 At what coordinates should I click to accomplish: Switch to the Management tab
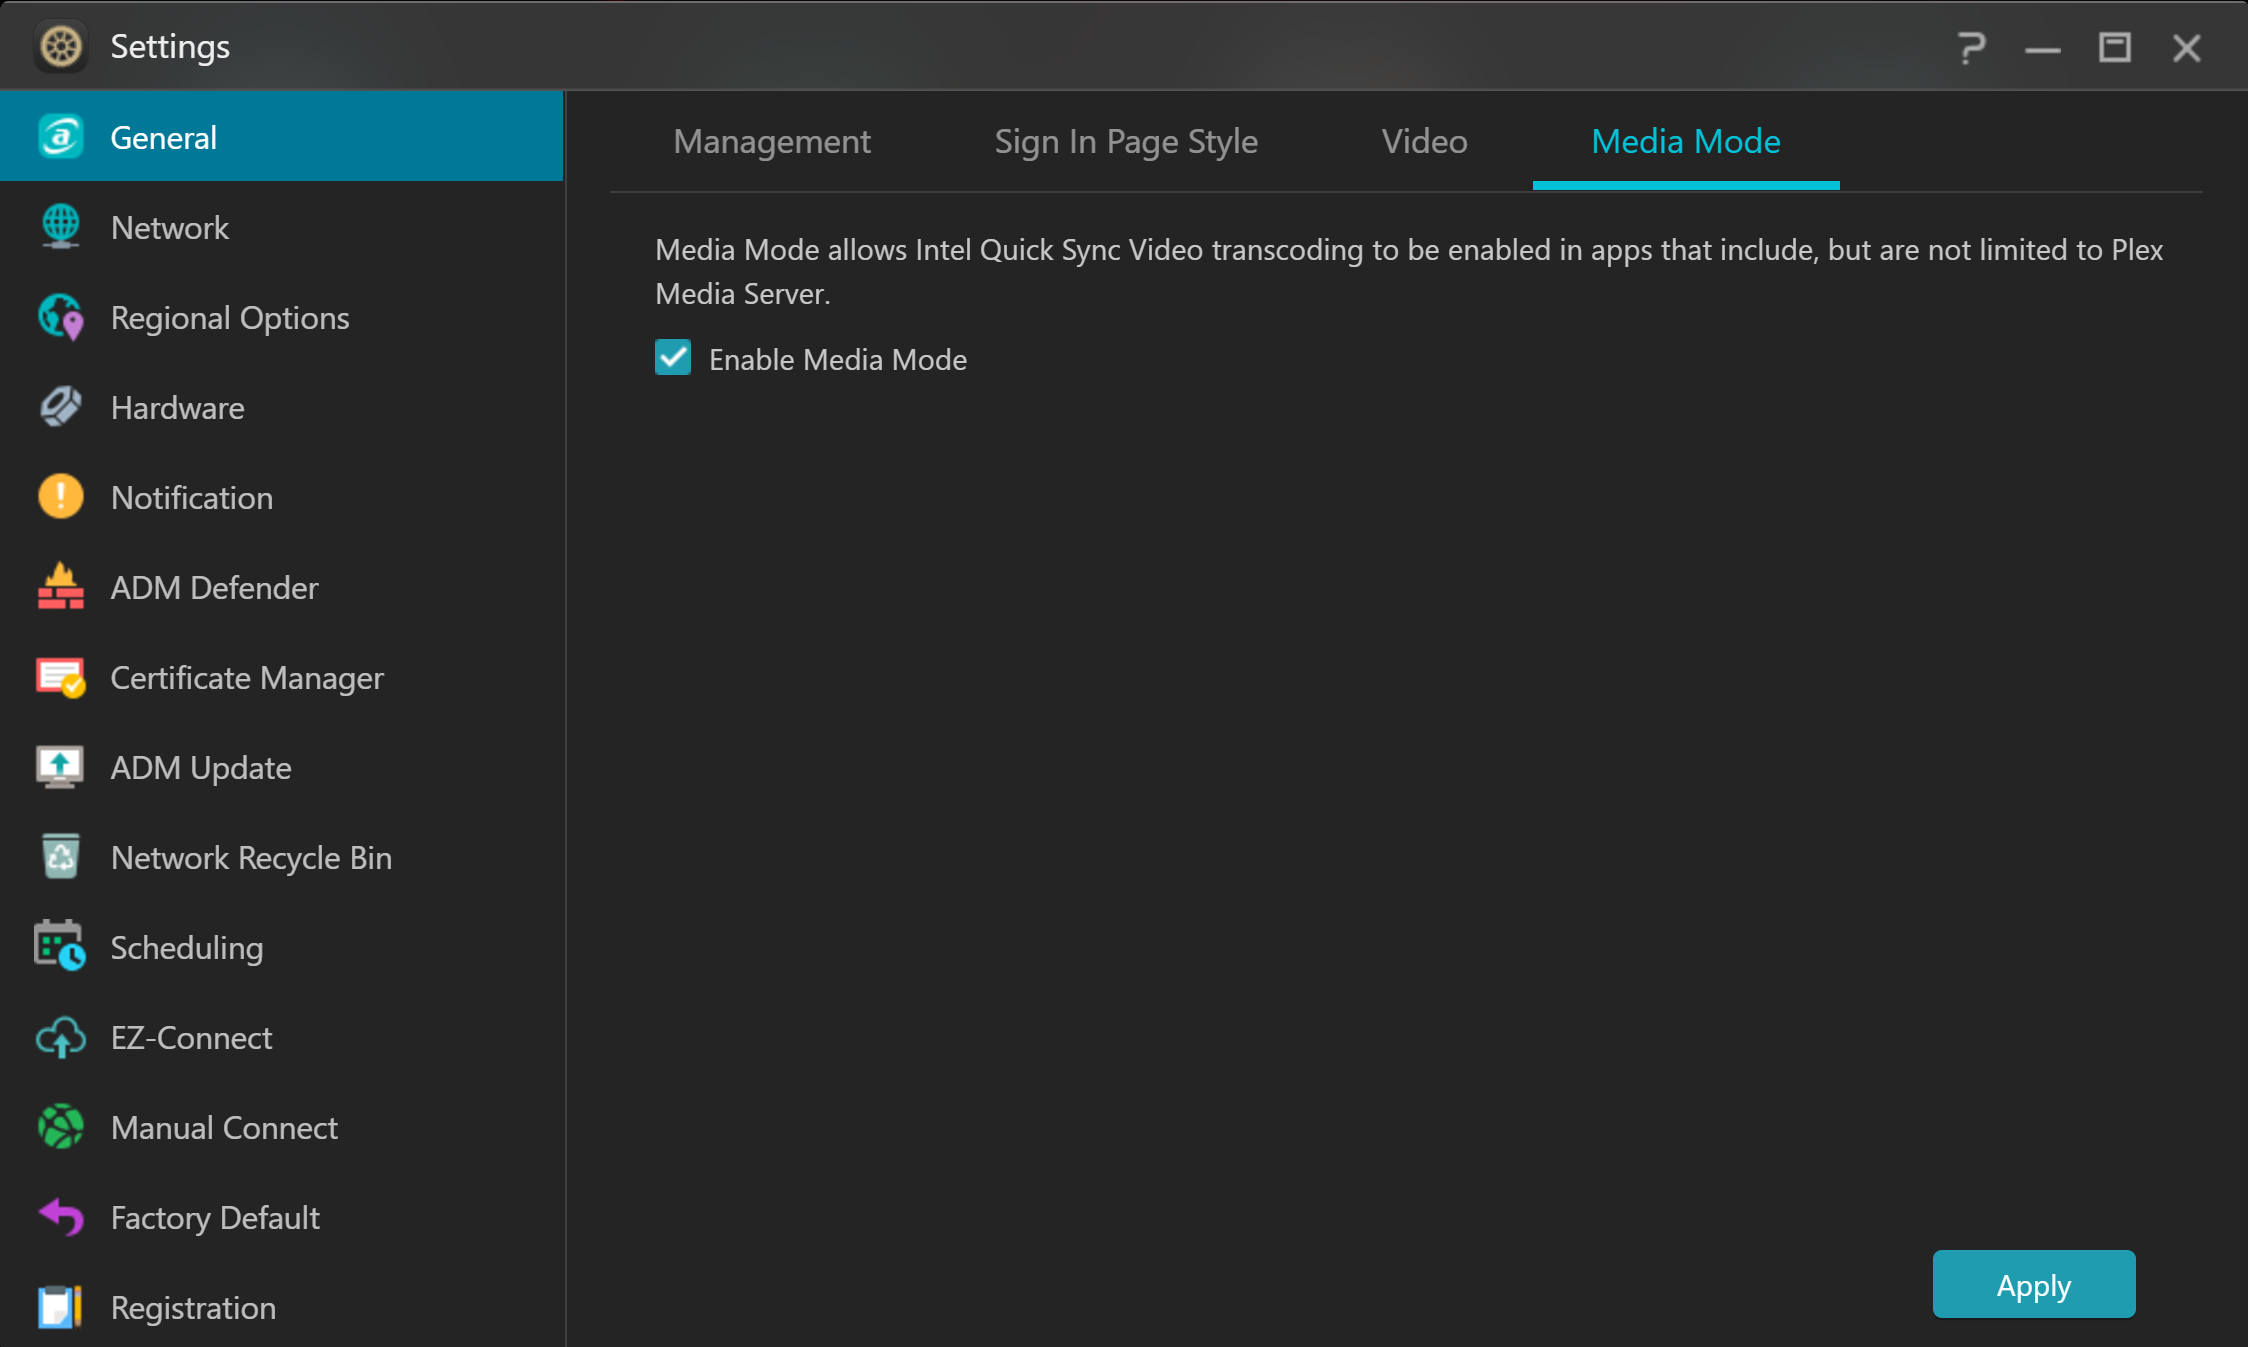[771, 142]
